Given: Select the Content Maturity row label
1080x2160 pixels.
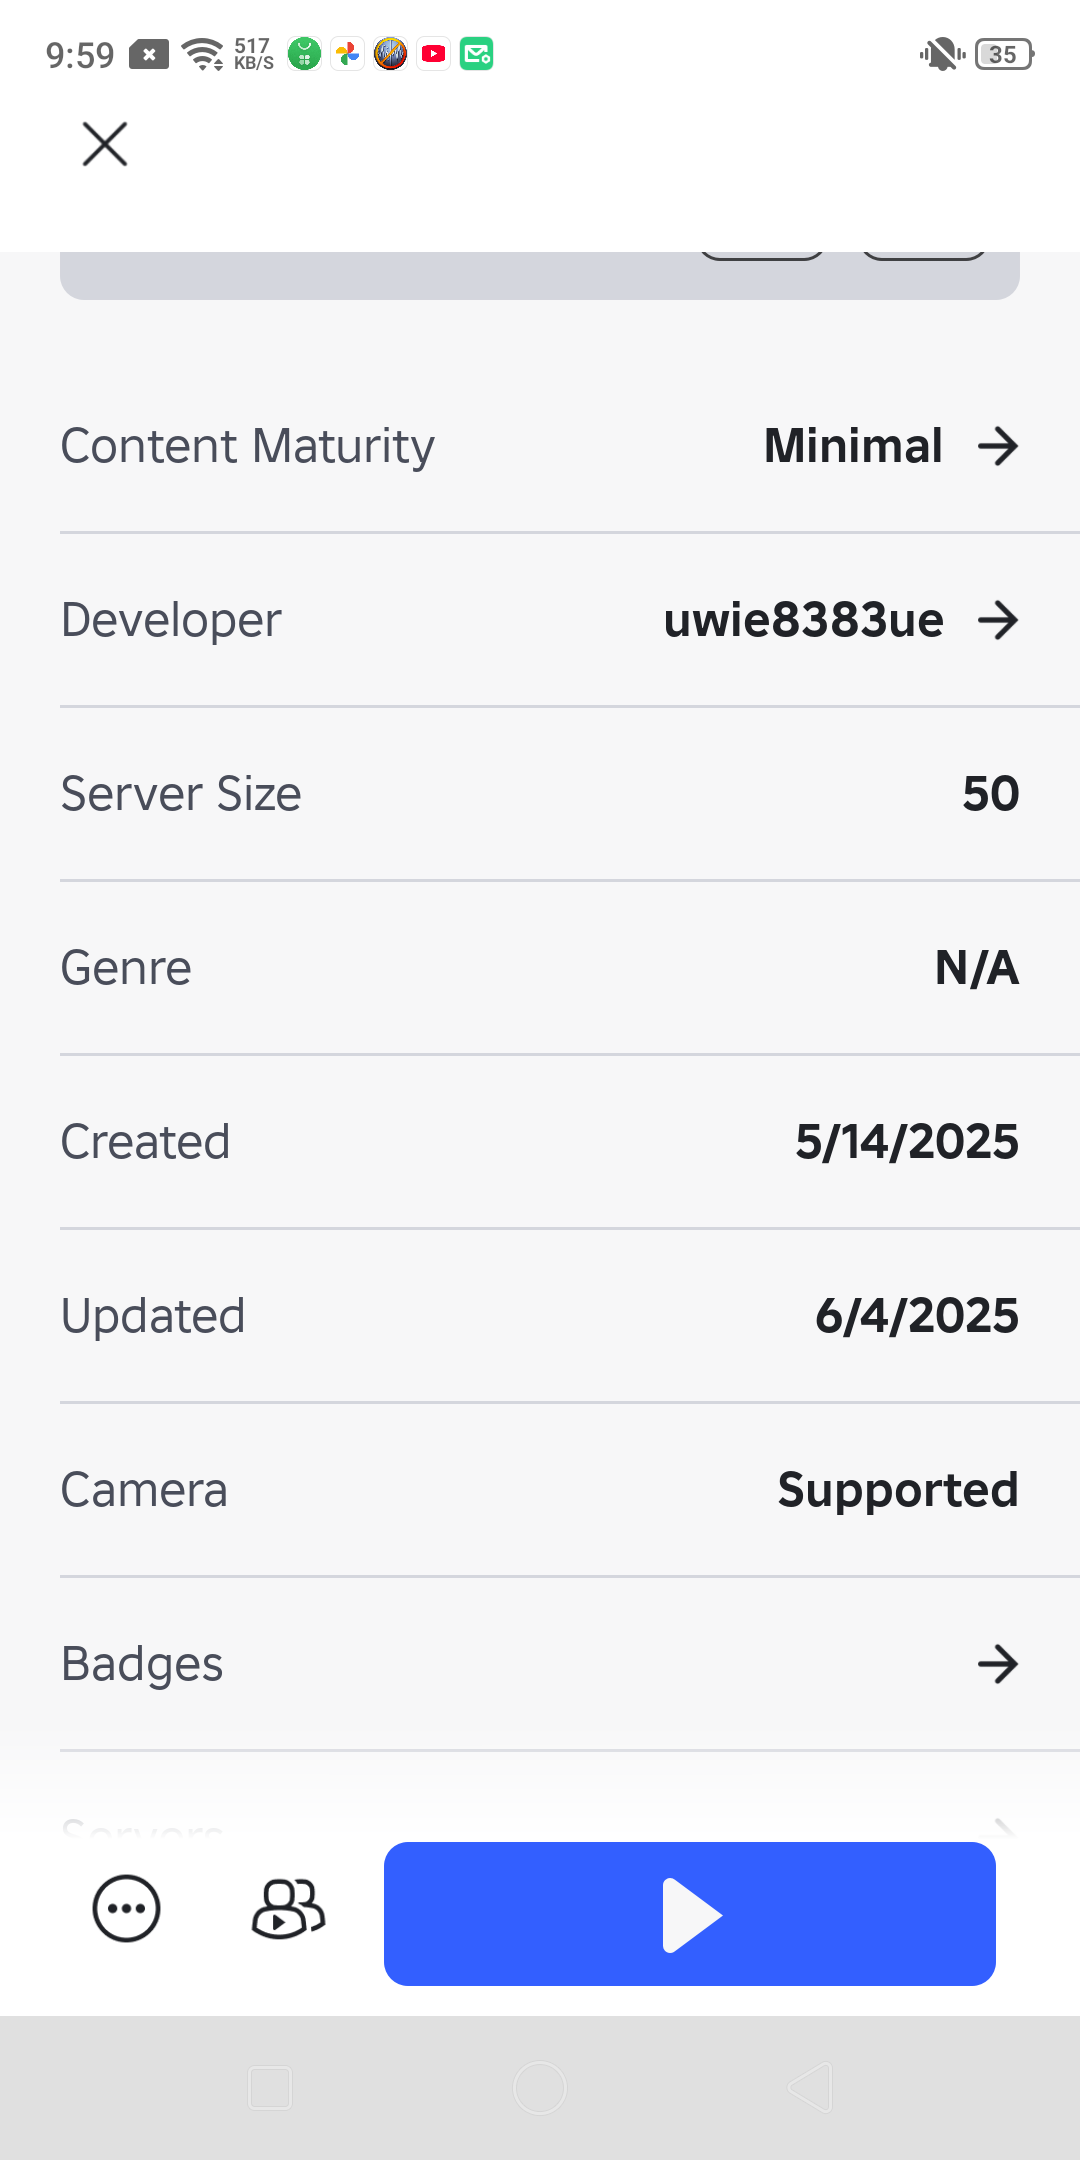Looking at the screenshot, I should click(x=248, y=447).
